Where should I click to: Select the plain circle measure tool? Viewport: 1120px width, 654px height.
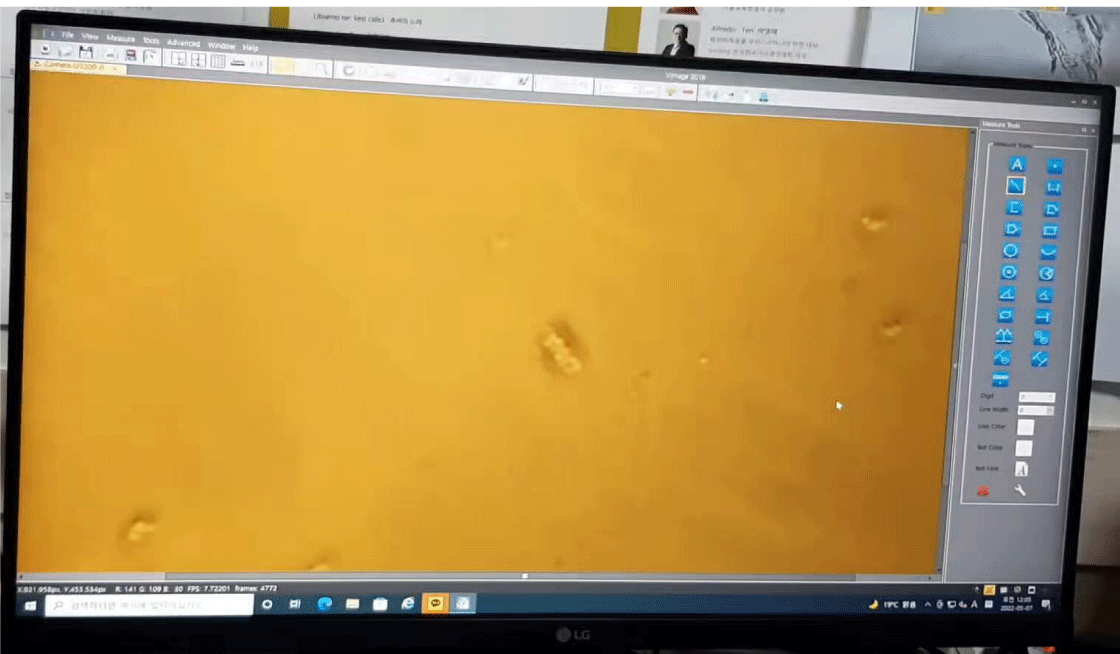(x=1011, y=251)
